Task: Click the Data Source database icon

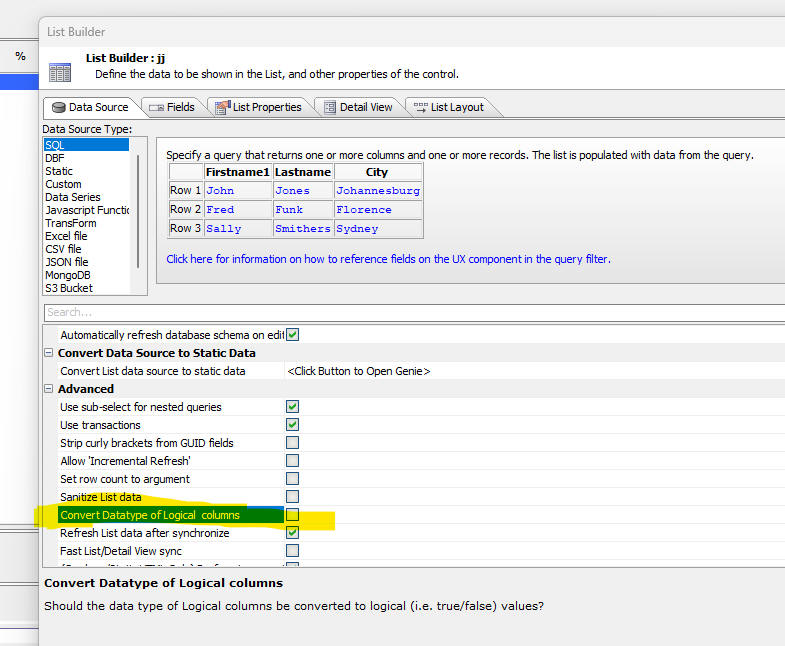Action: tap(59, 108)
